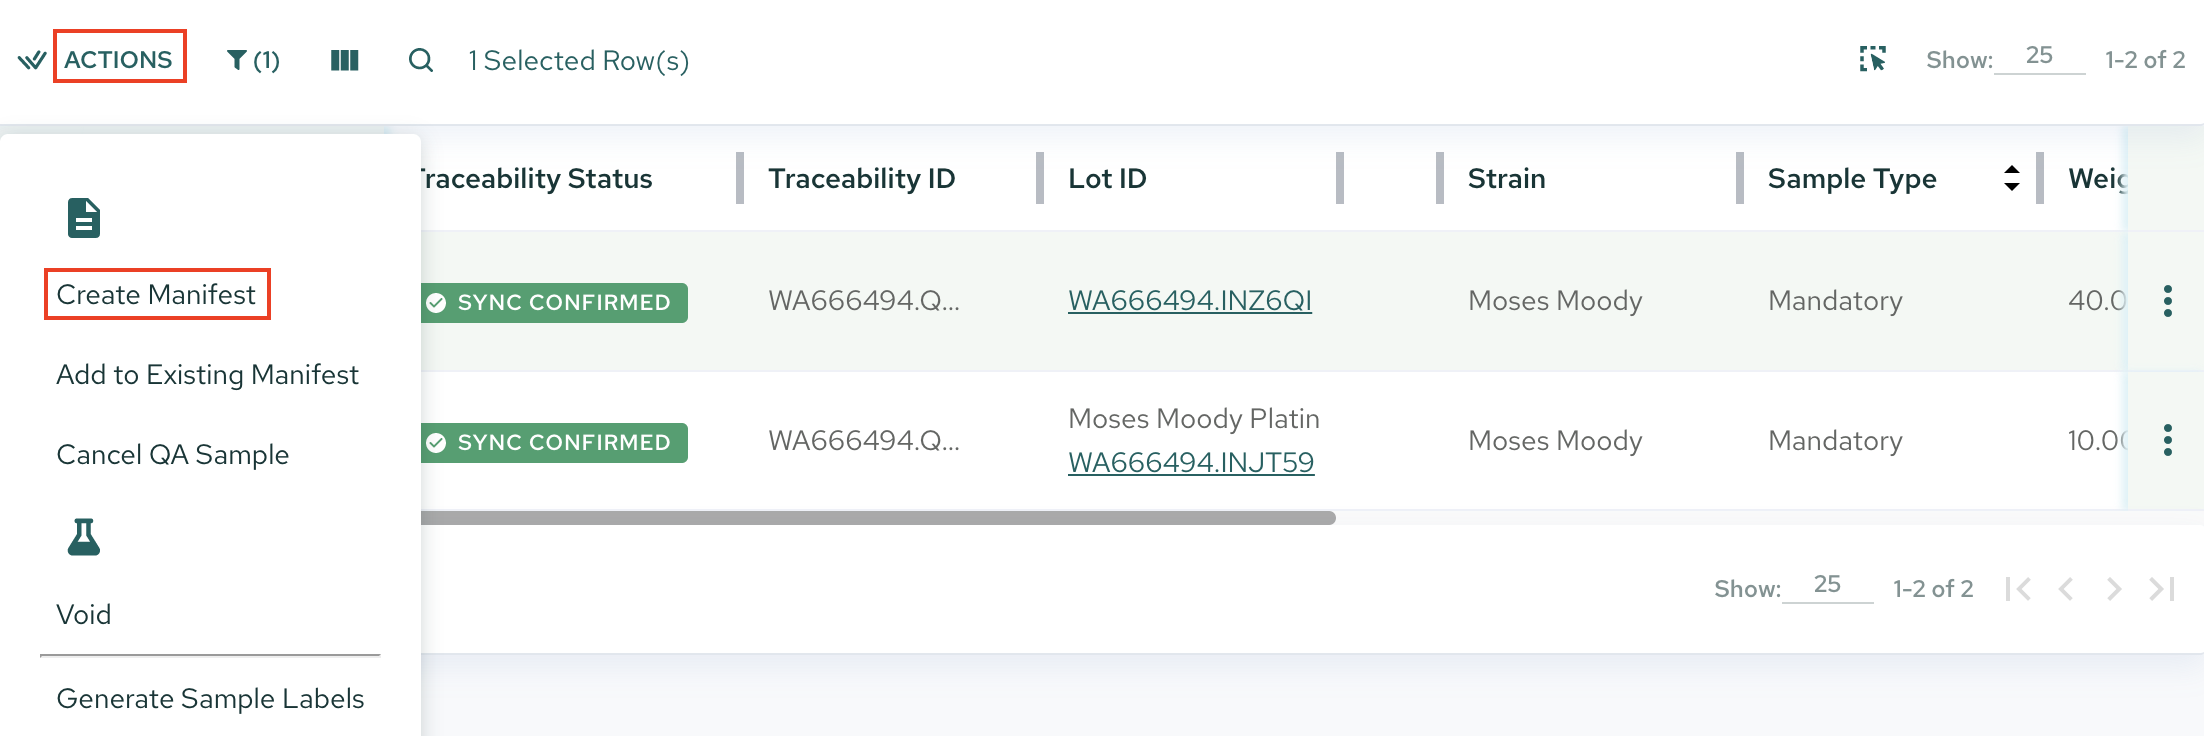
Task: Toggle sorting on the Sample Type column
Action: pos(2012,178)
